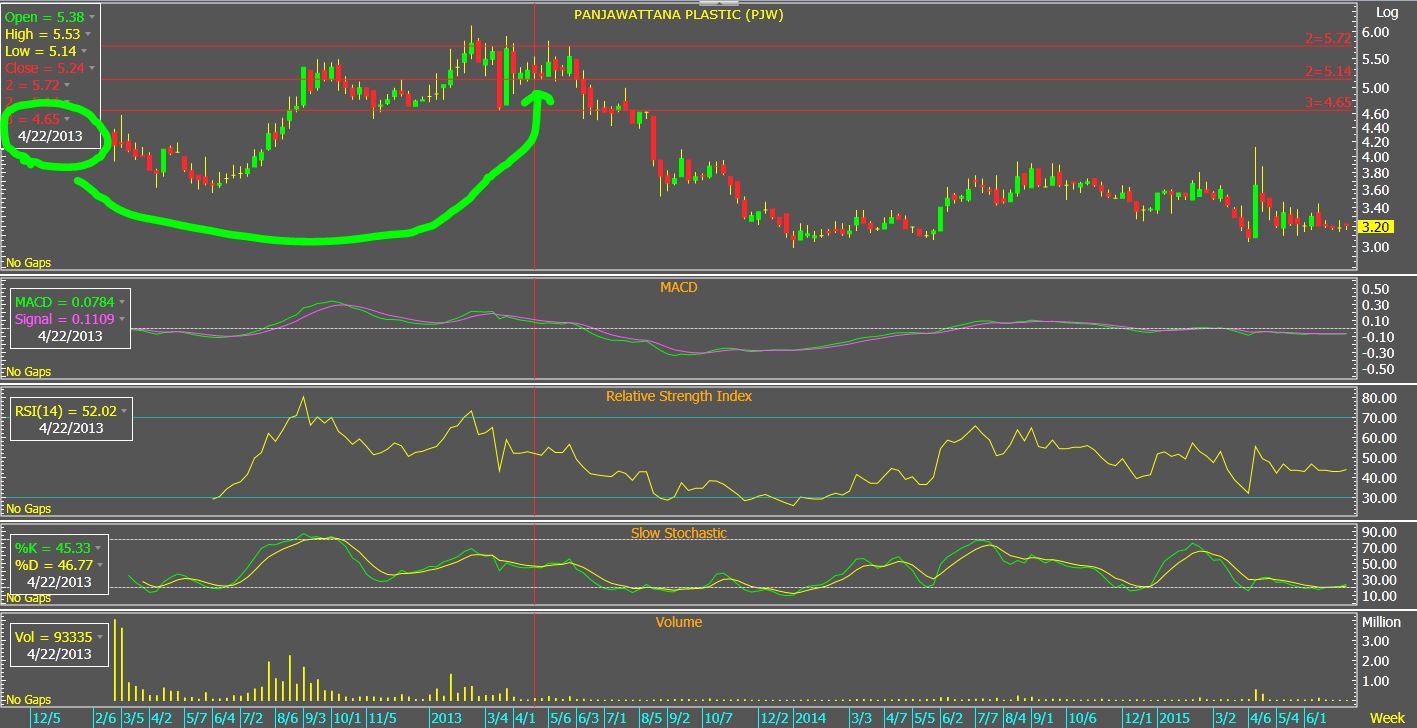
Task: Open the dropdown arrow beside Open = 5.38
Action: [93, 18]
